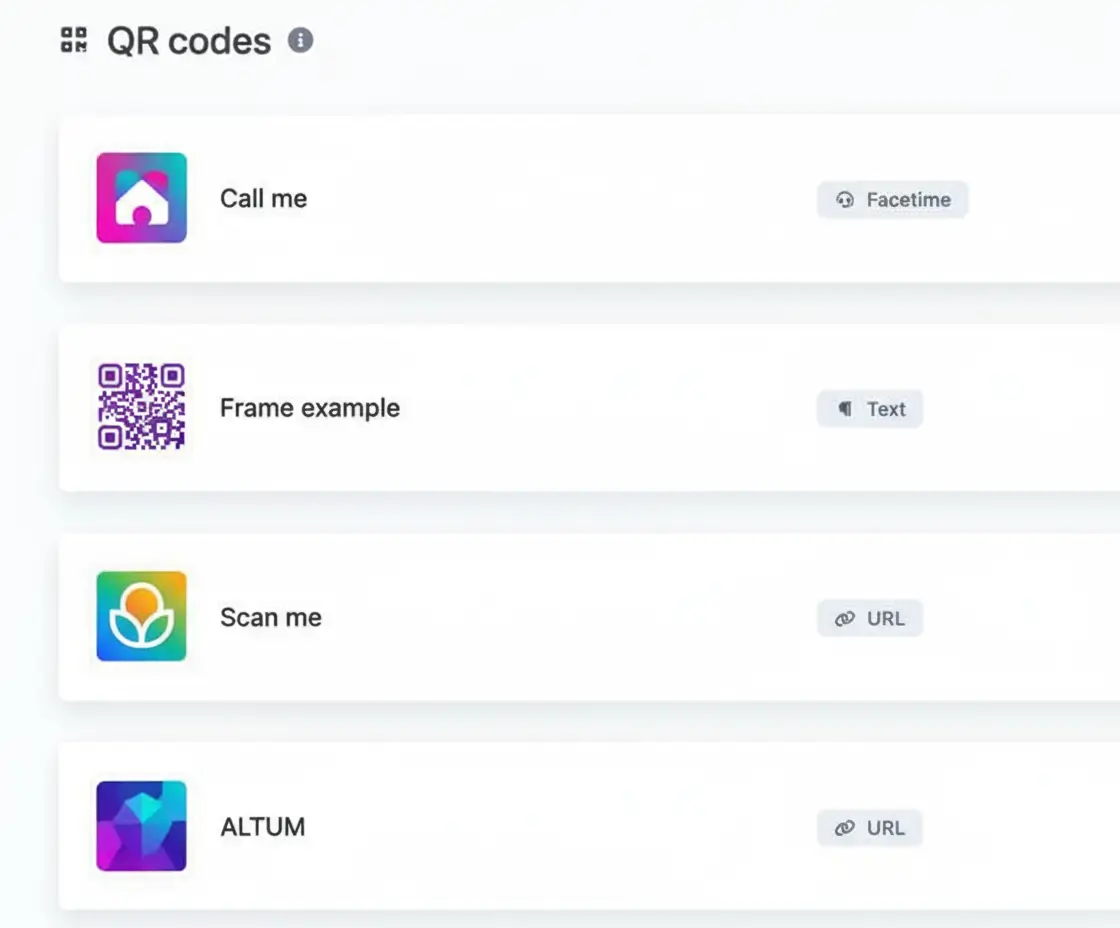1120x928 pixels.
Task: Click the Facetime type badge on Call me
Action: (892, 200)
